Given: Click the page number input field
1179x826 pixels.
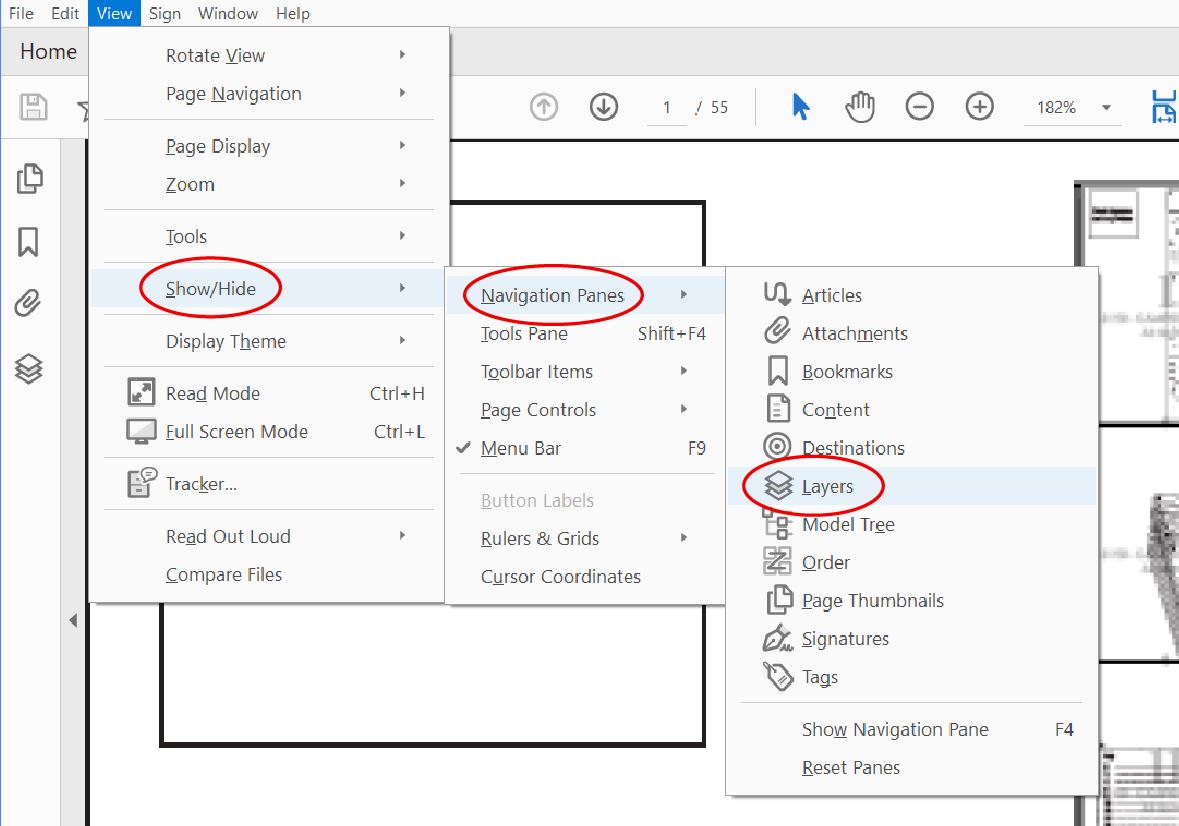Looking at the screenshot, I should [666, 106].
